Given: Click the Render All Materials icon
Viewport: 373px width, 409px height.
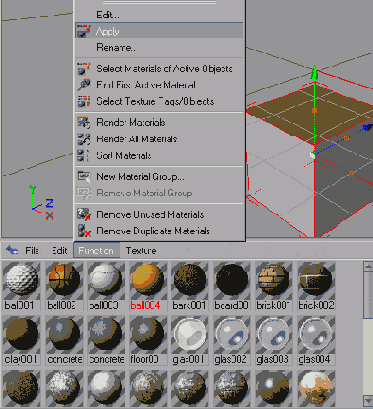Looking at the screenshot, I should point(84,139).
